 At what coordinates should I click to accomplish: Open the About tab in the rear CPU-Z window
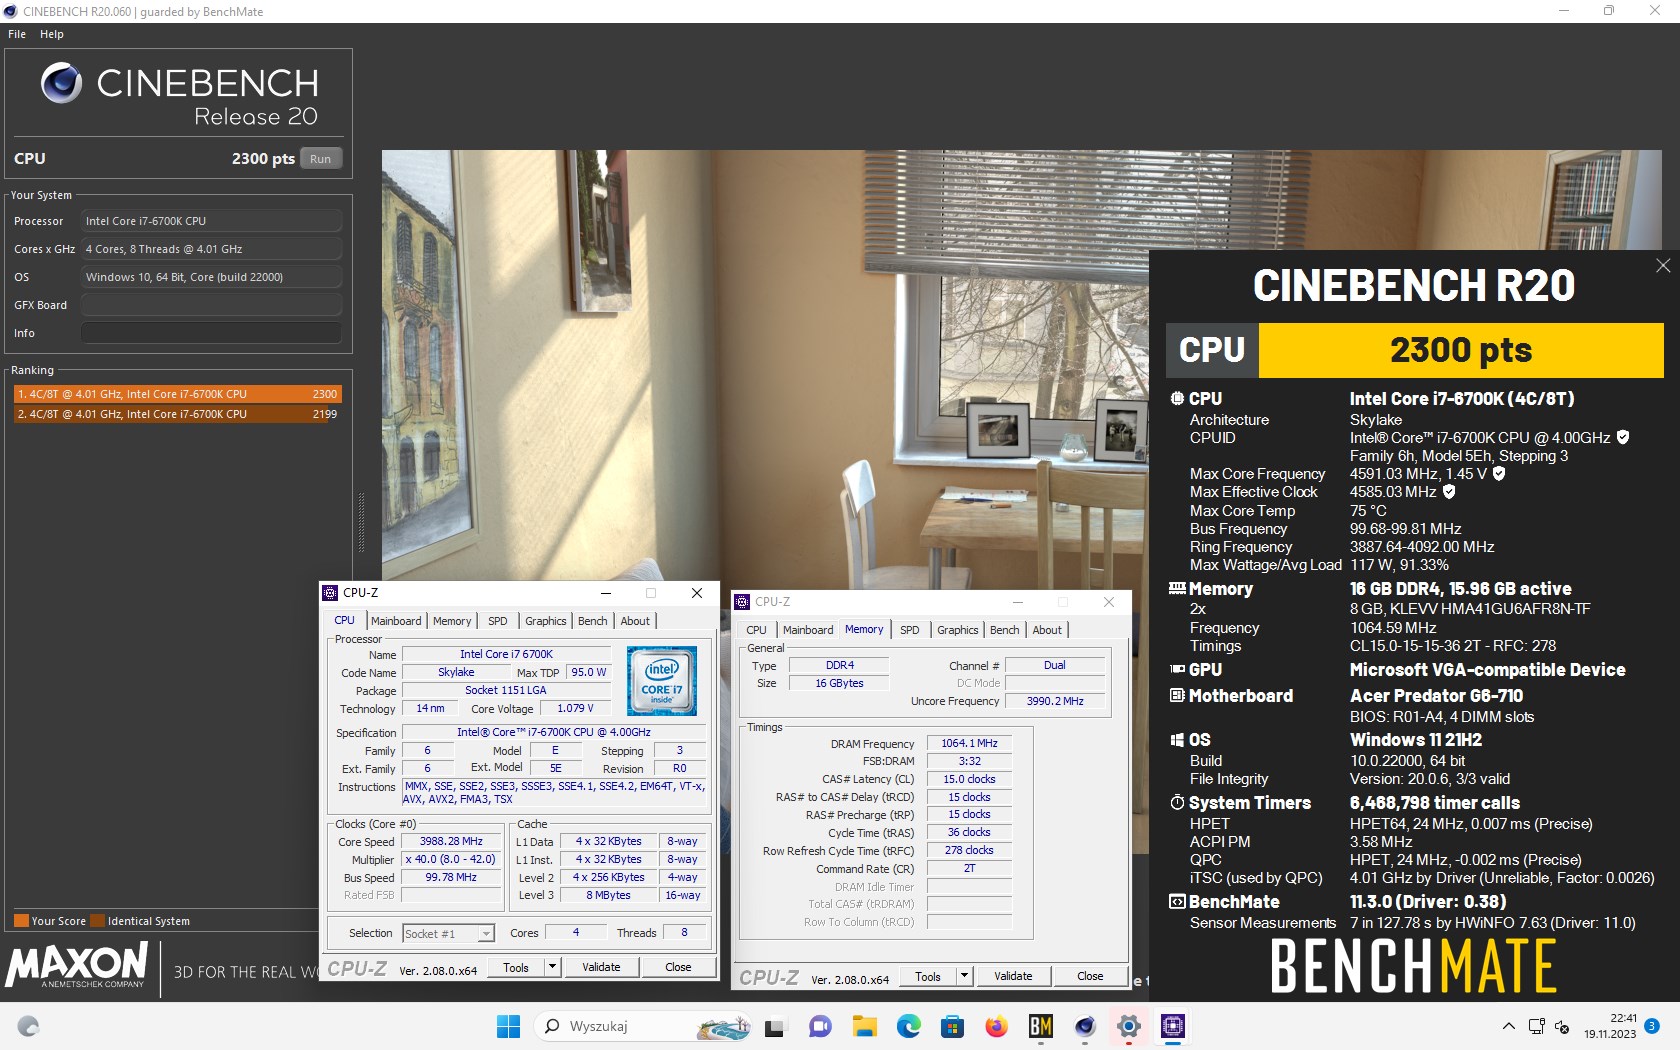click(x=1047, y=630)
